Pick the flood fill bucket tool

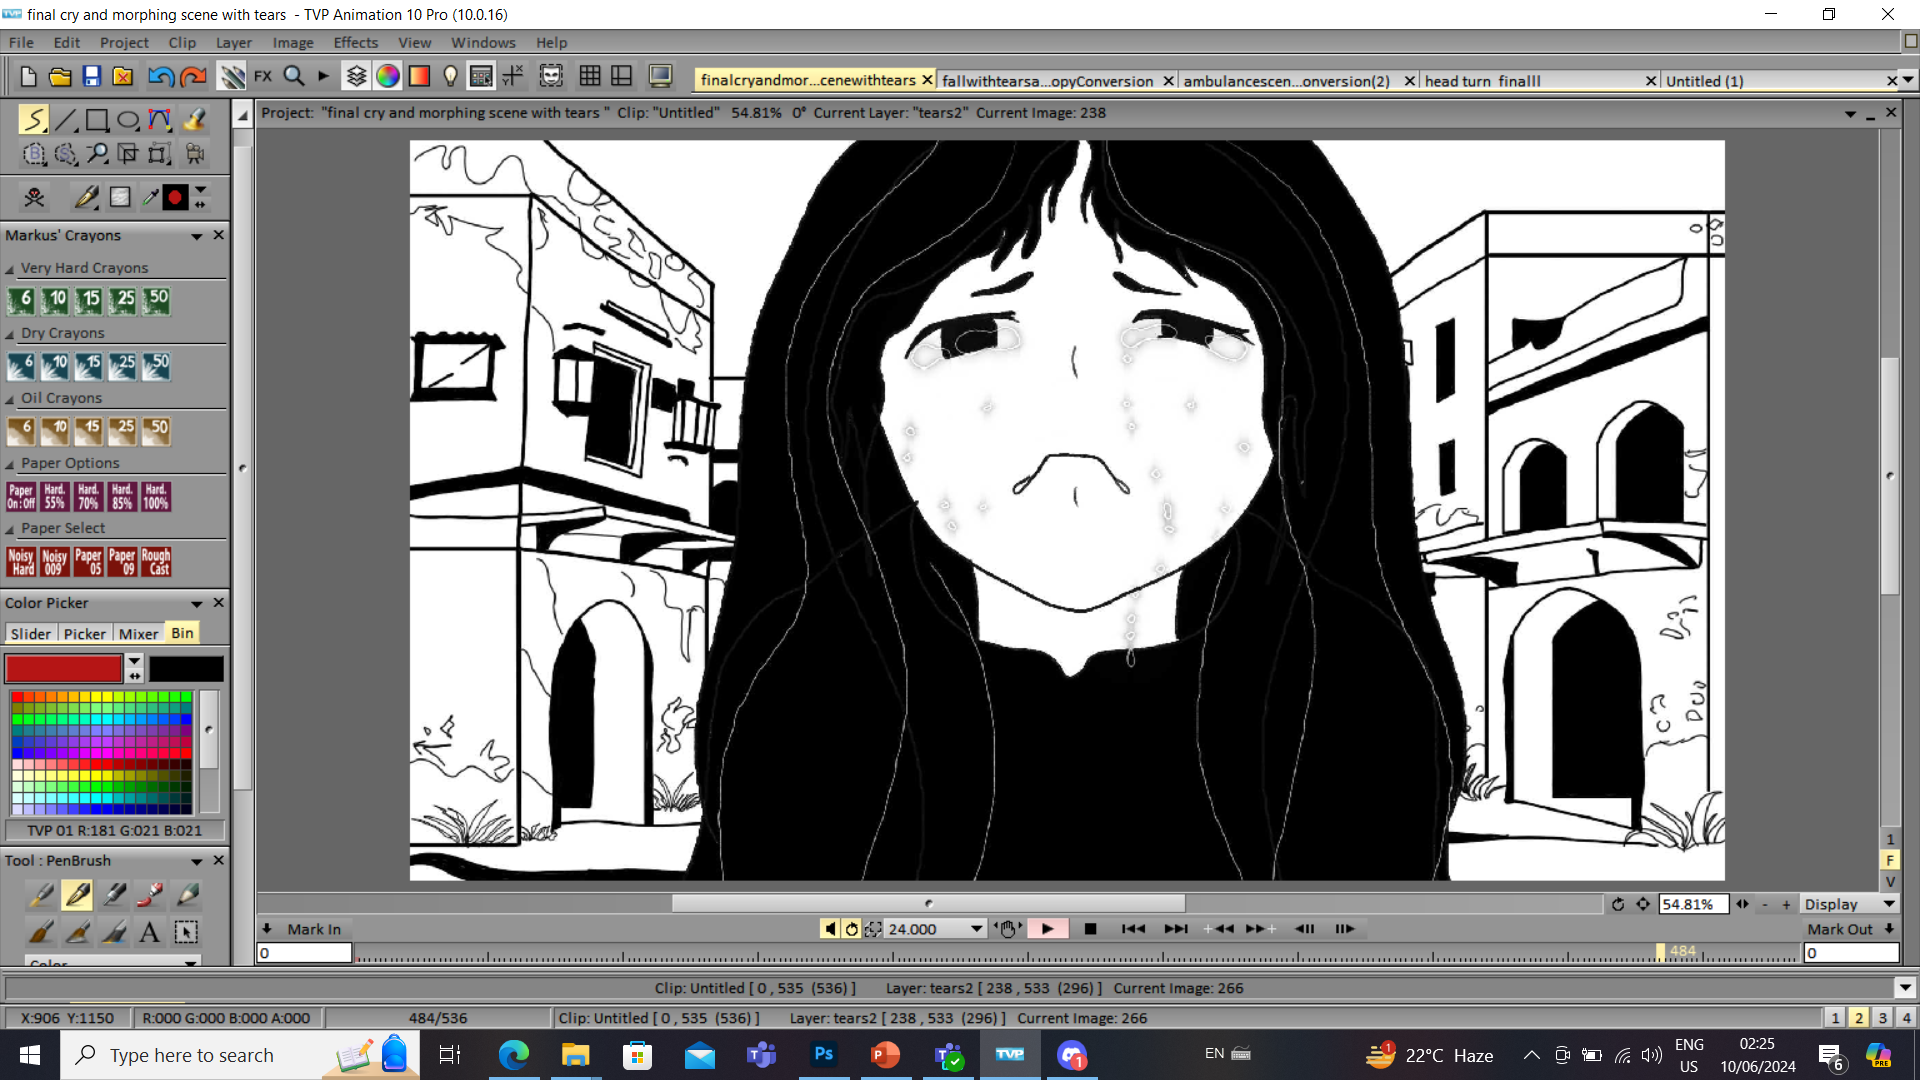click(194, 120)
